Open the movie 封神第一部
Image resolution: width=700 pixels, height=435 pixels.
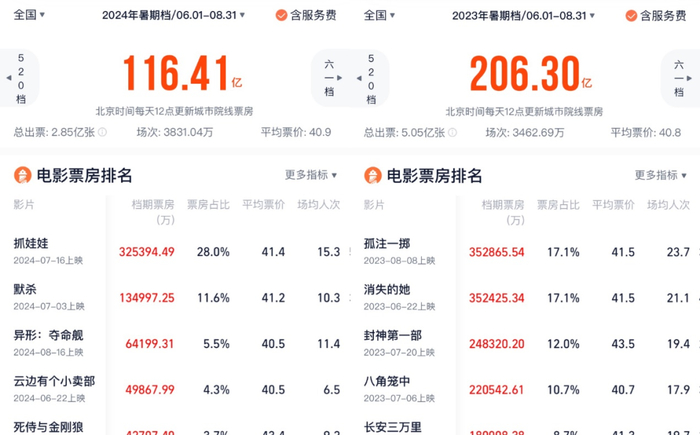click(392, 336)
